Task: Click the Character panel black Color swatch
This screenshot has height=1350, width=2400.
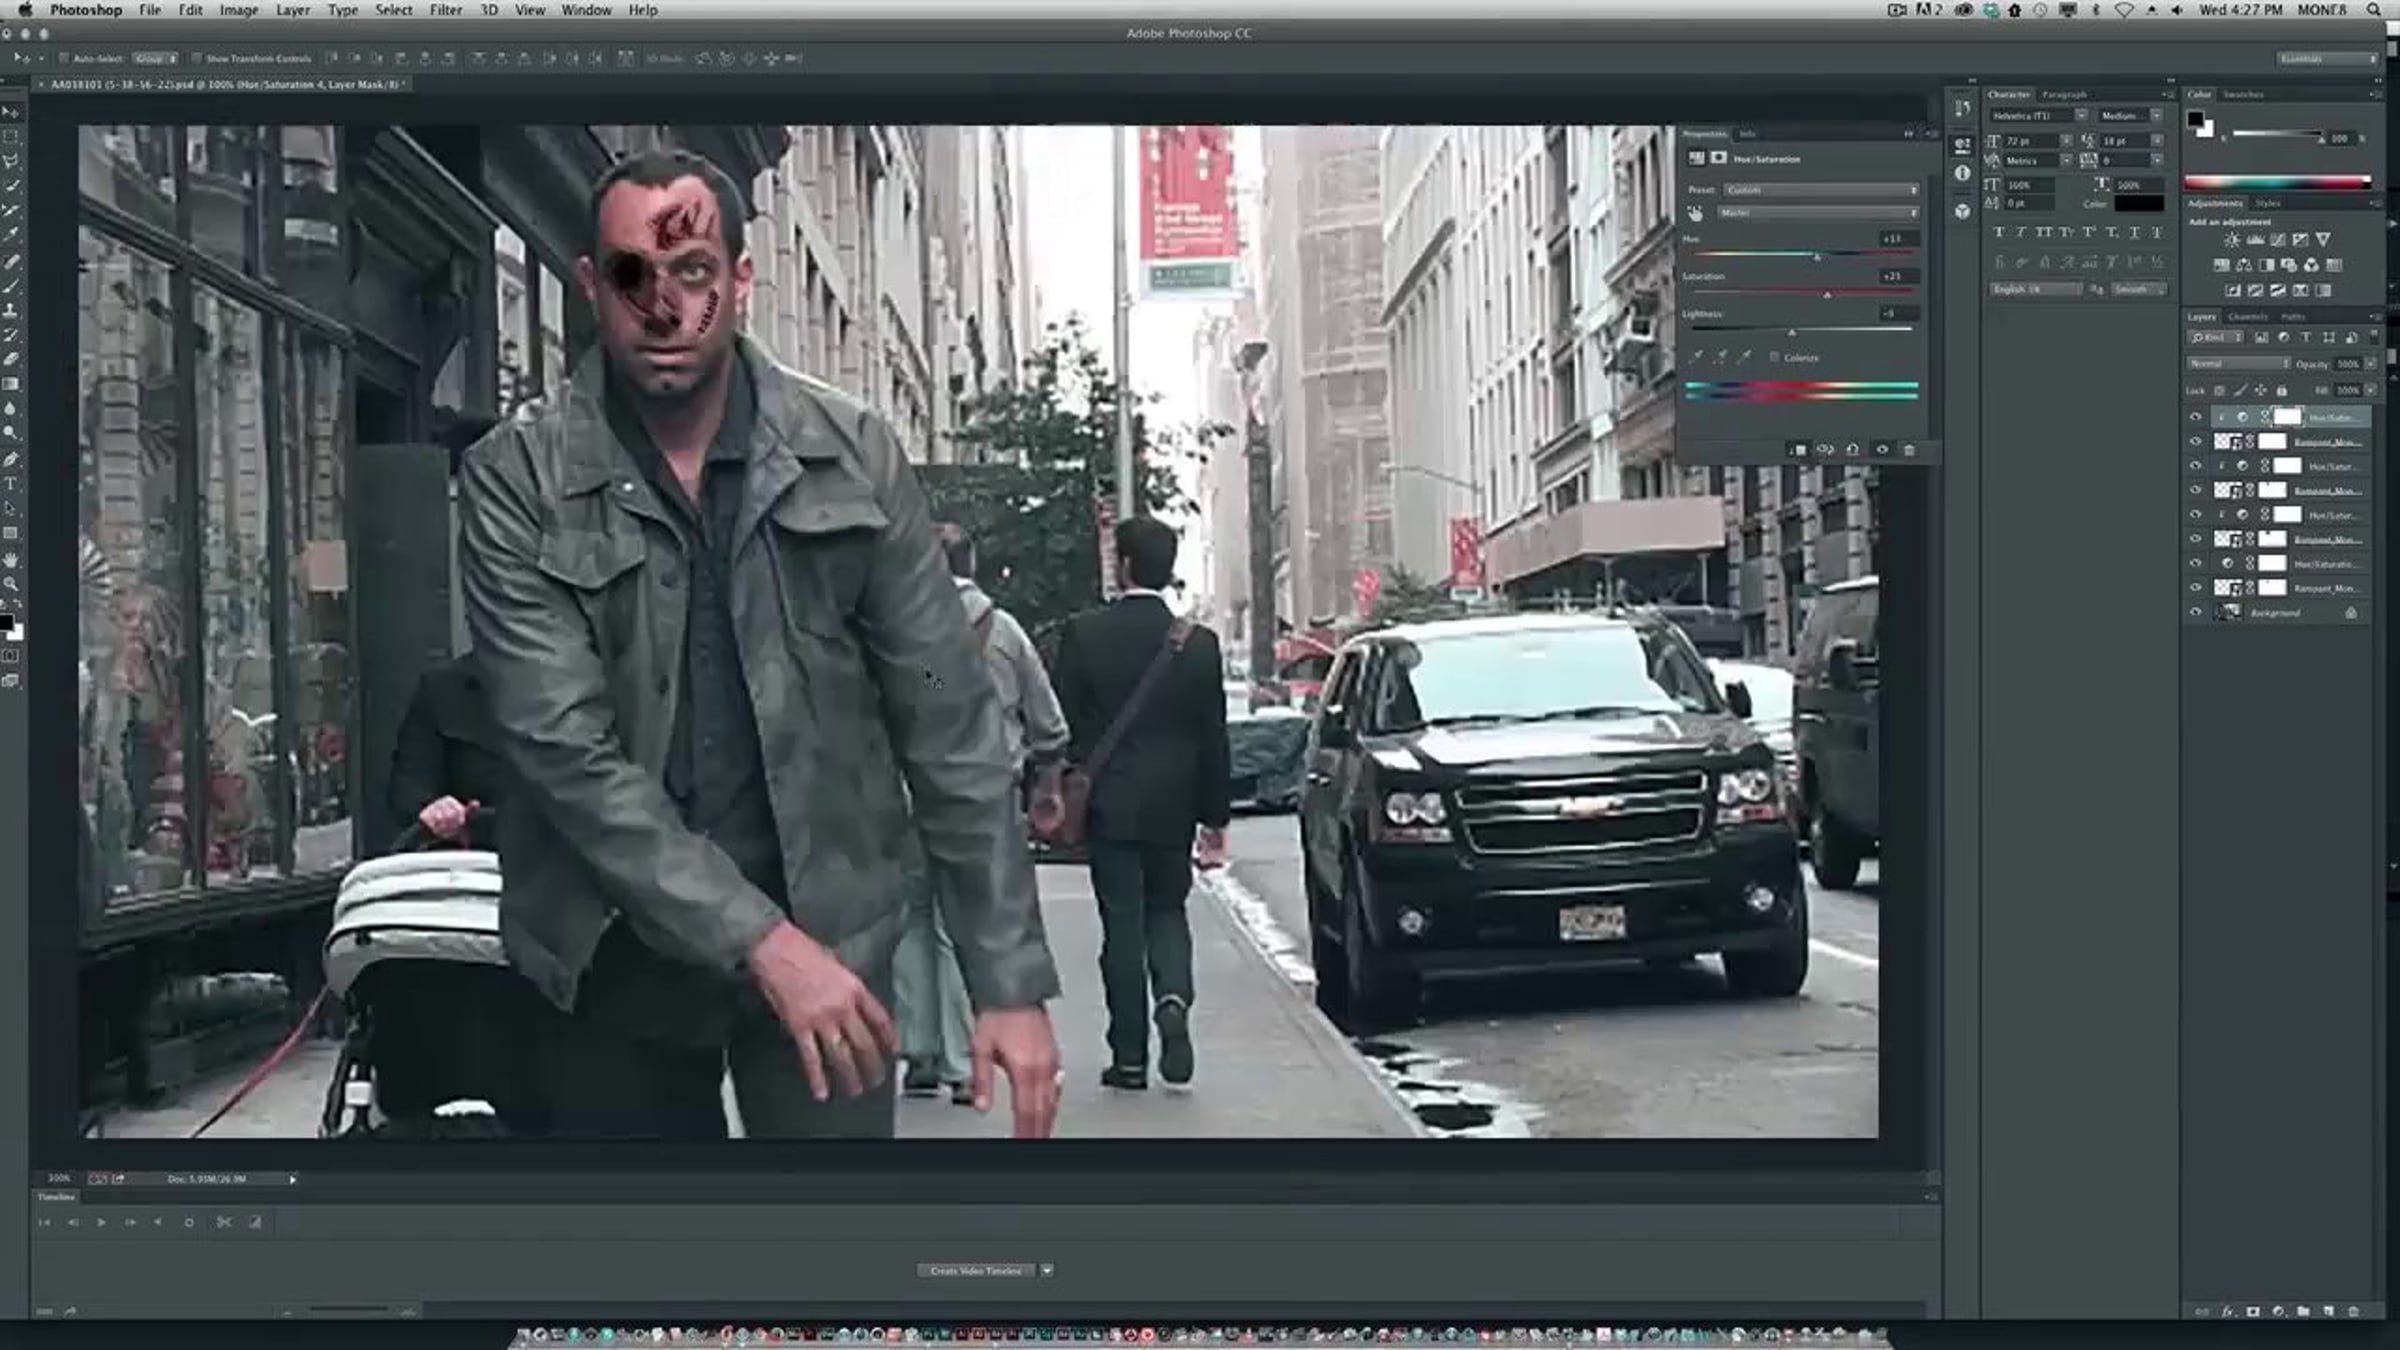Action: (2138, 204)
